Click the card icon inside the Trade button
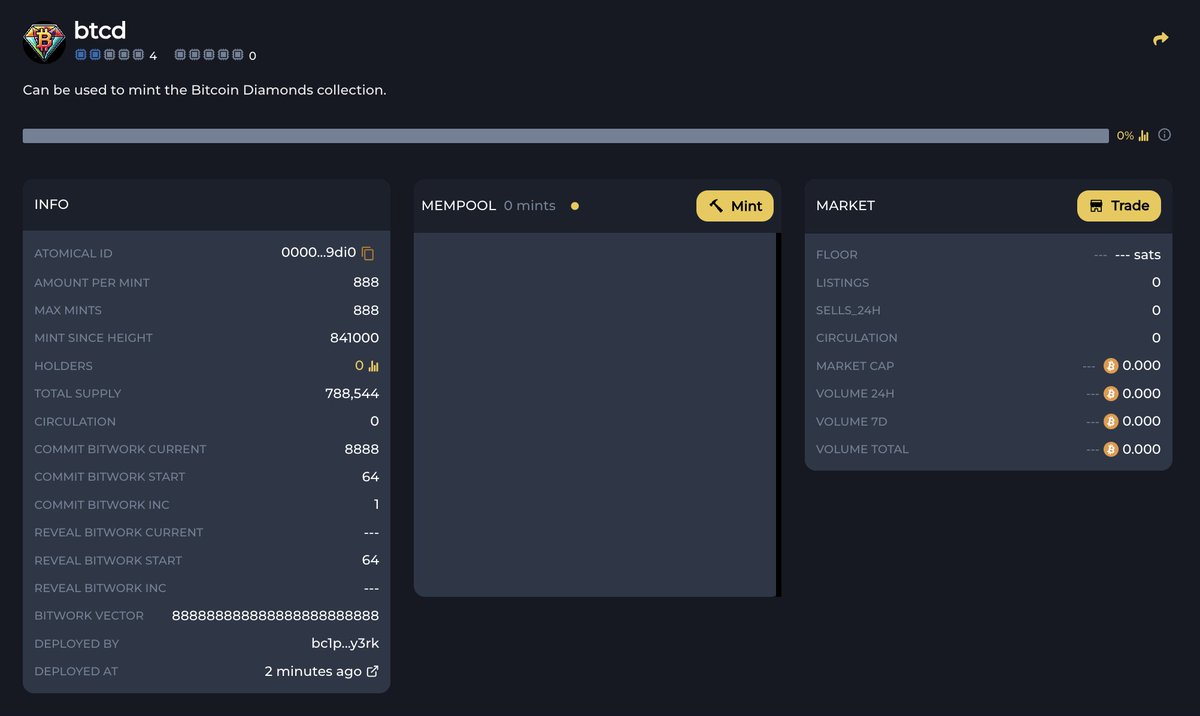Viewport: 1200px width, 716px height. pos(1096,205)
